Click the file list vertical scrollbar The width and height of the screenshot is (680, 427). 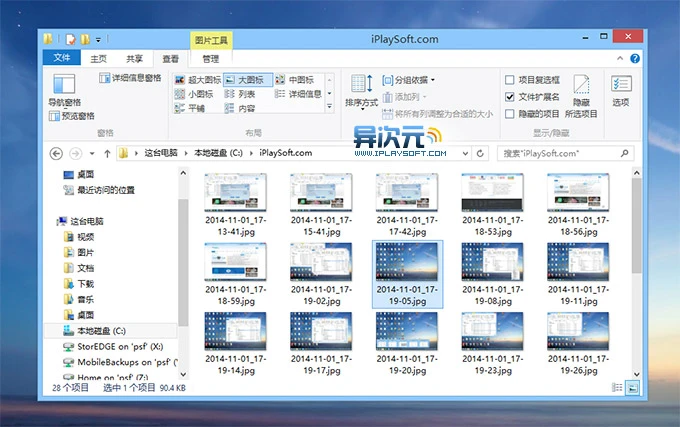(x=636, y=225)
